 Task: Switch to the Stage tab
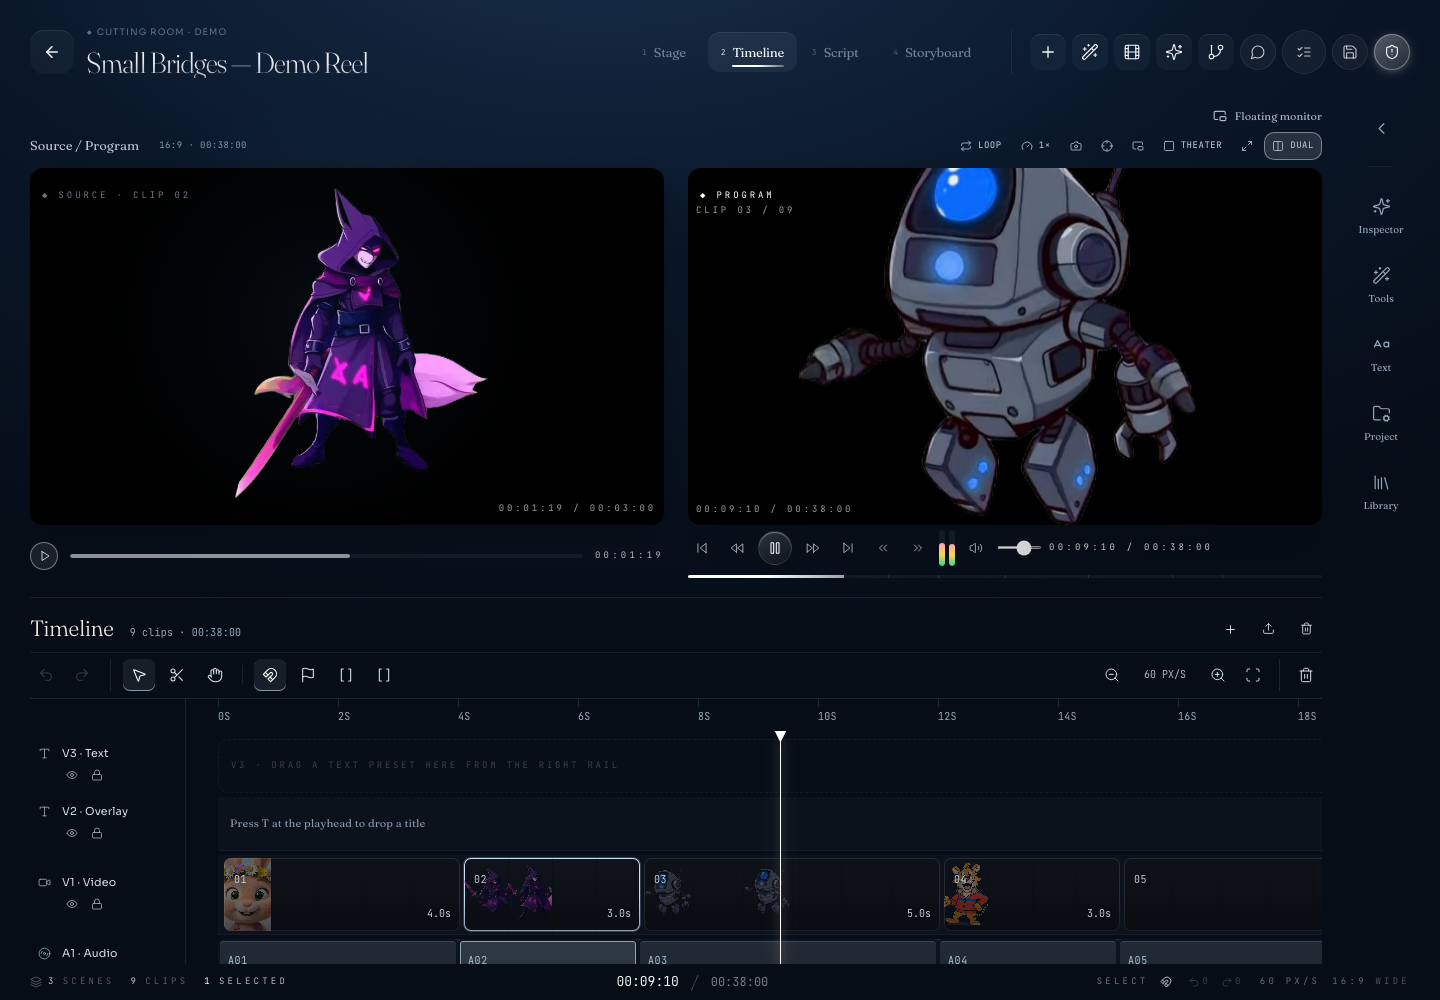point(664,53)
